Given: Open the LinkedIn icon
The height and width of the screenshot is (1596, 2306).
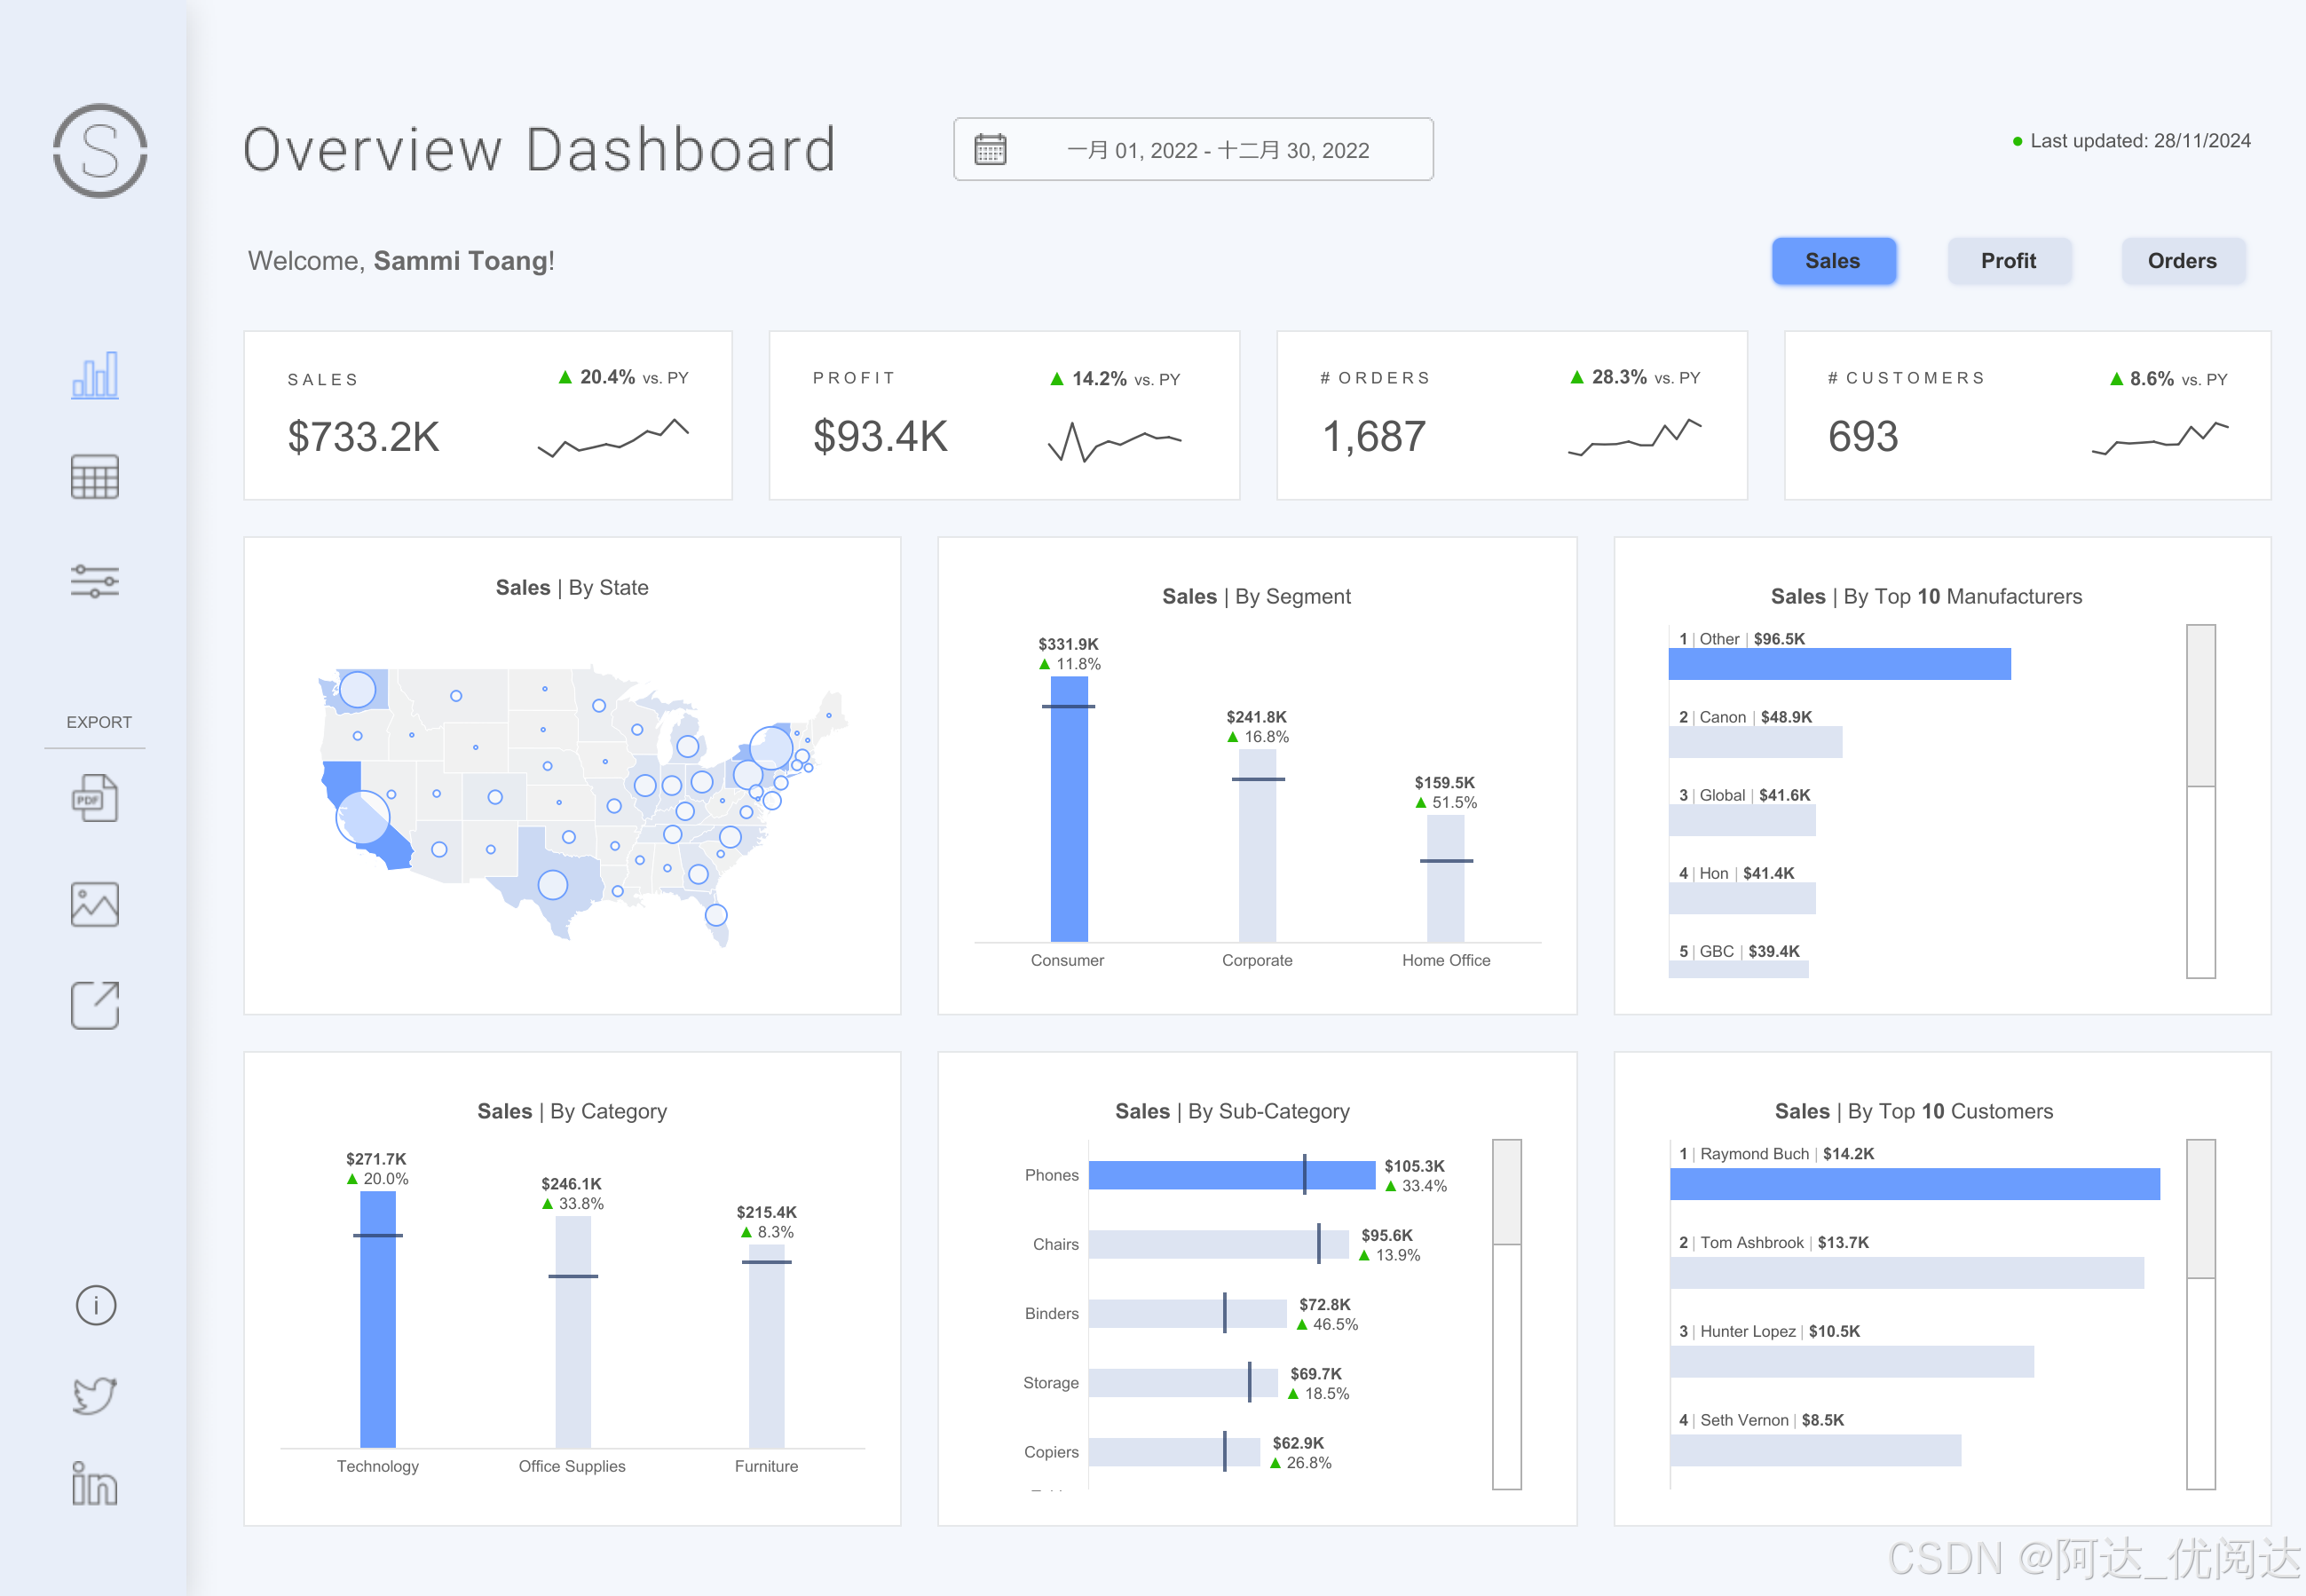Looking at the screenshot, I should pos(95,1485).
